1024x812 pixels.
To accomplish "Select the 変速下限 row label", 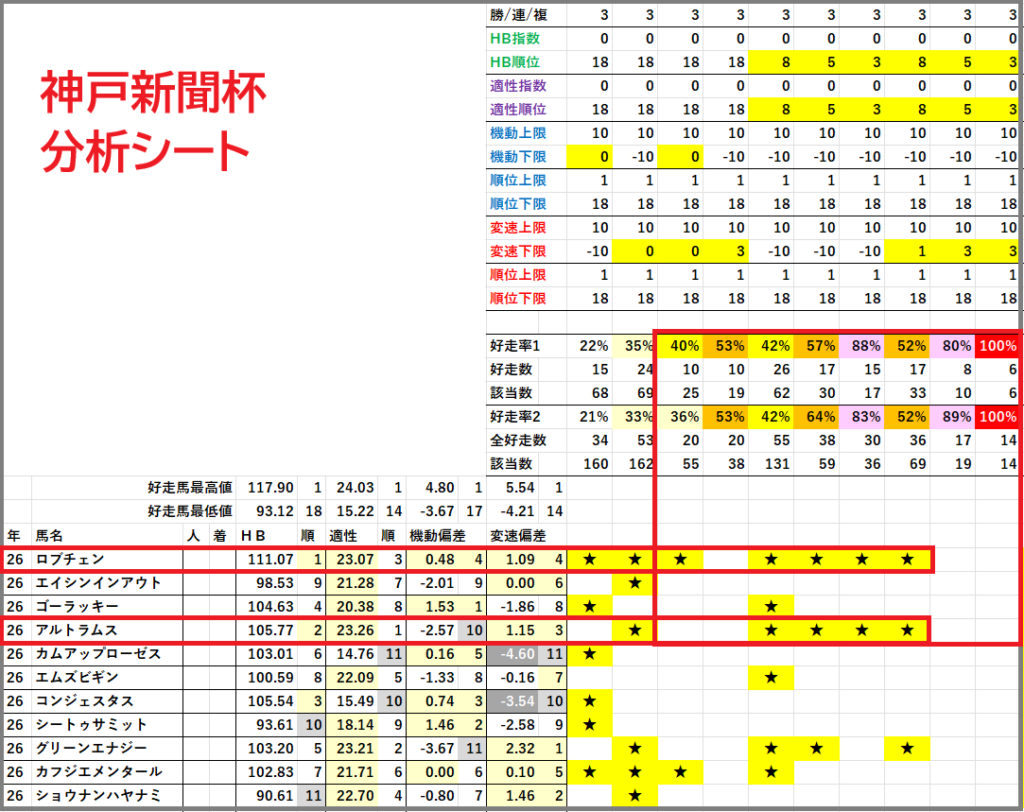I will 518,251.
